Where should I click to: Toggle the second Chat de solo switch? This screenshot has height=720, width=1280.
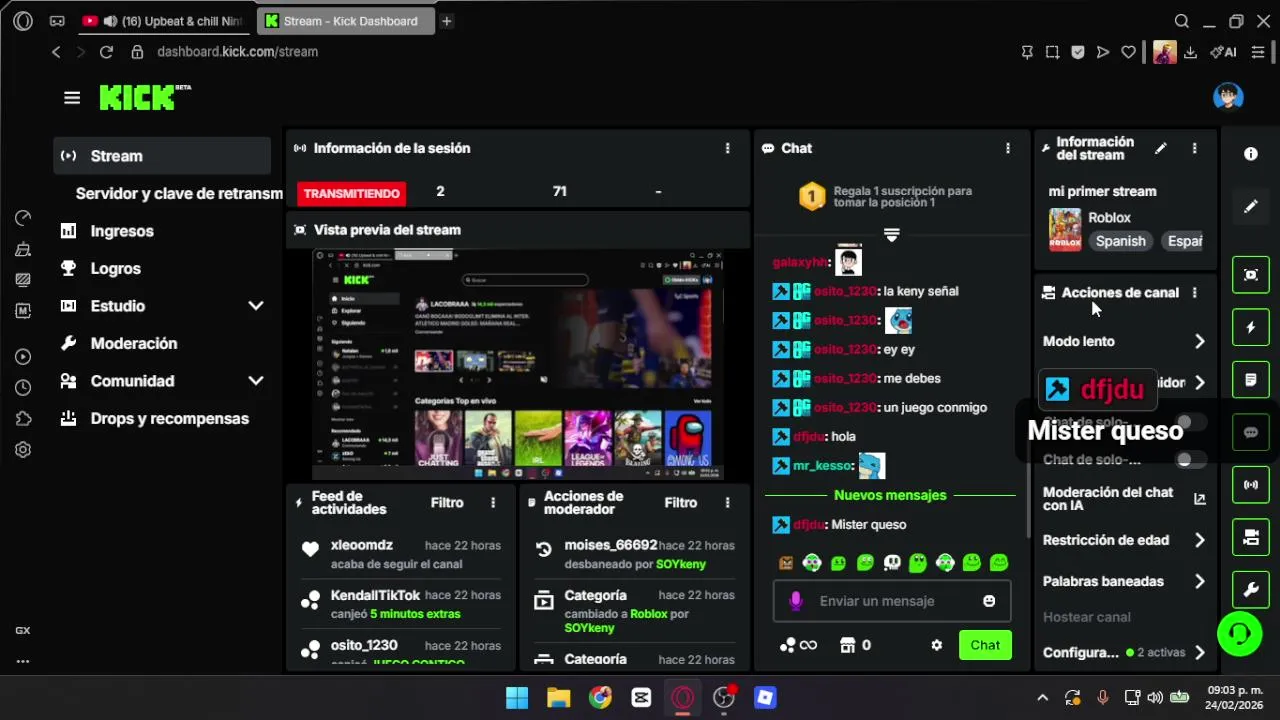pyautogui.click(x=1190, y=460)
